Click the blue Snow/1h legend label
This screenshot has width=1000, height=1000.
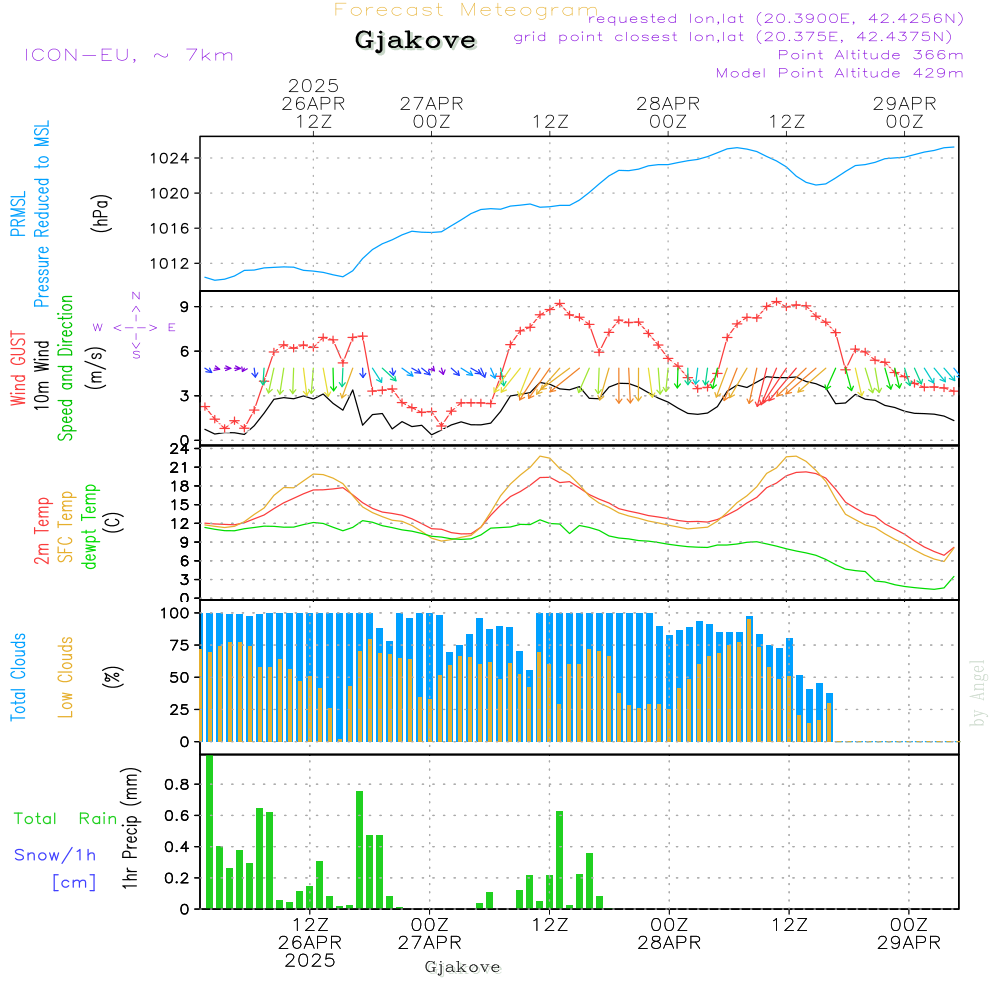click(55, 855)
